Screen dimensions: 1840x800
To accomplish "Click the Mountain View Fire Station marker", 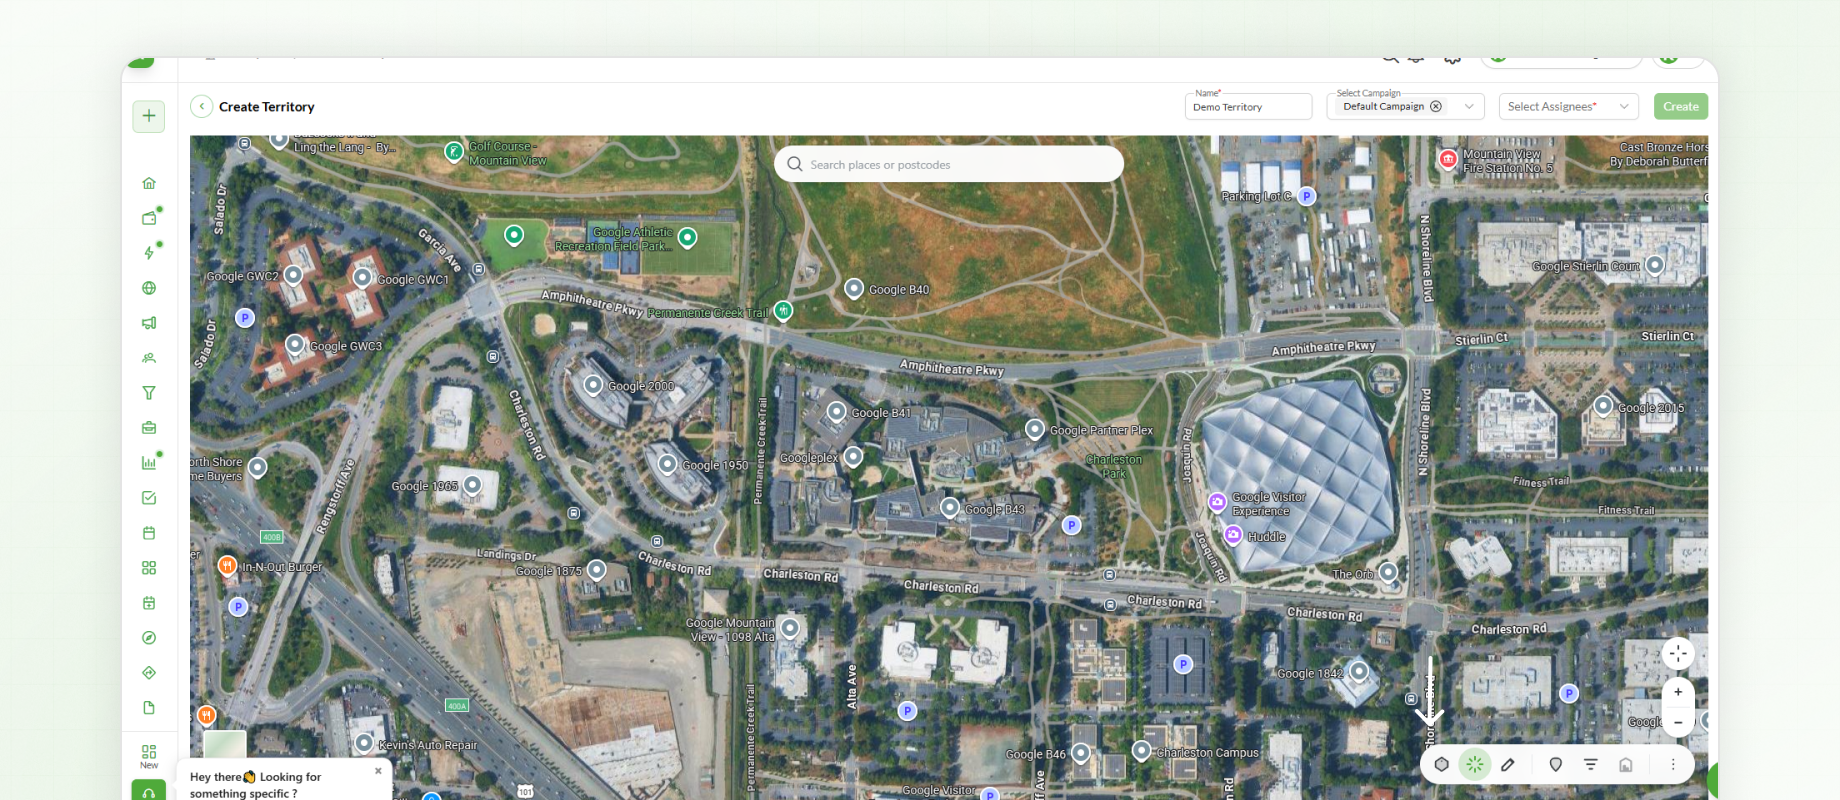I will 1448,159.
